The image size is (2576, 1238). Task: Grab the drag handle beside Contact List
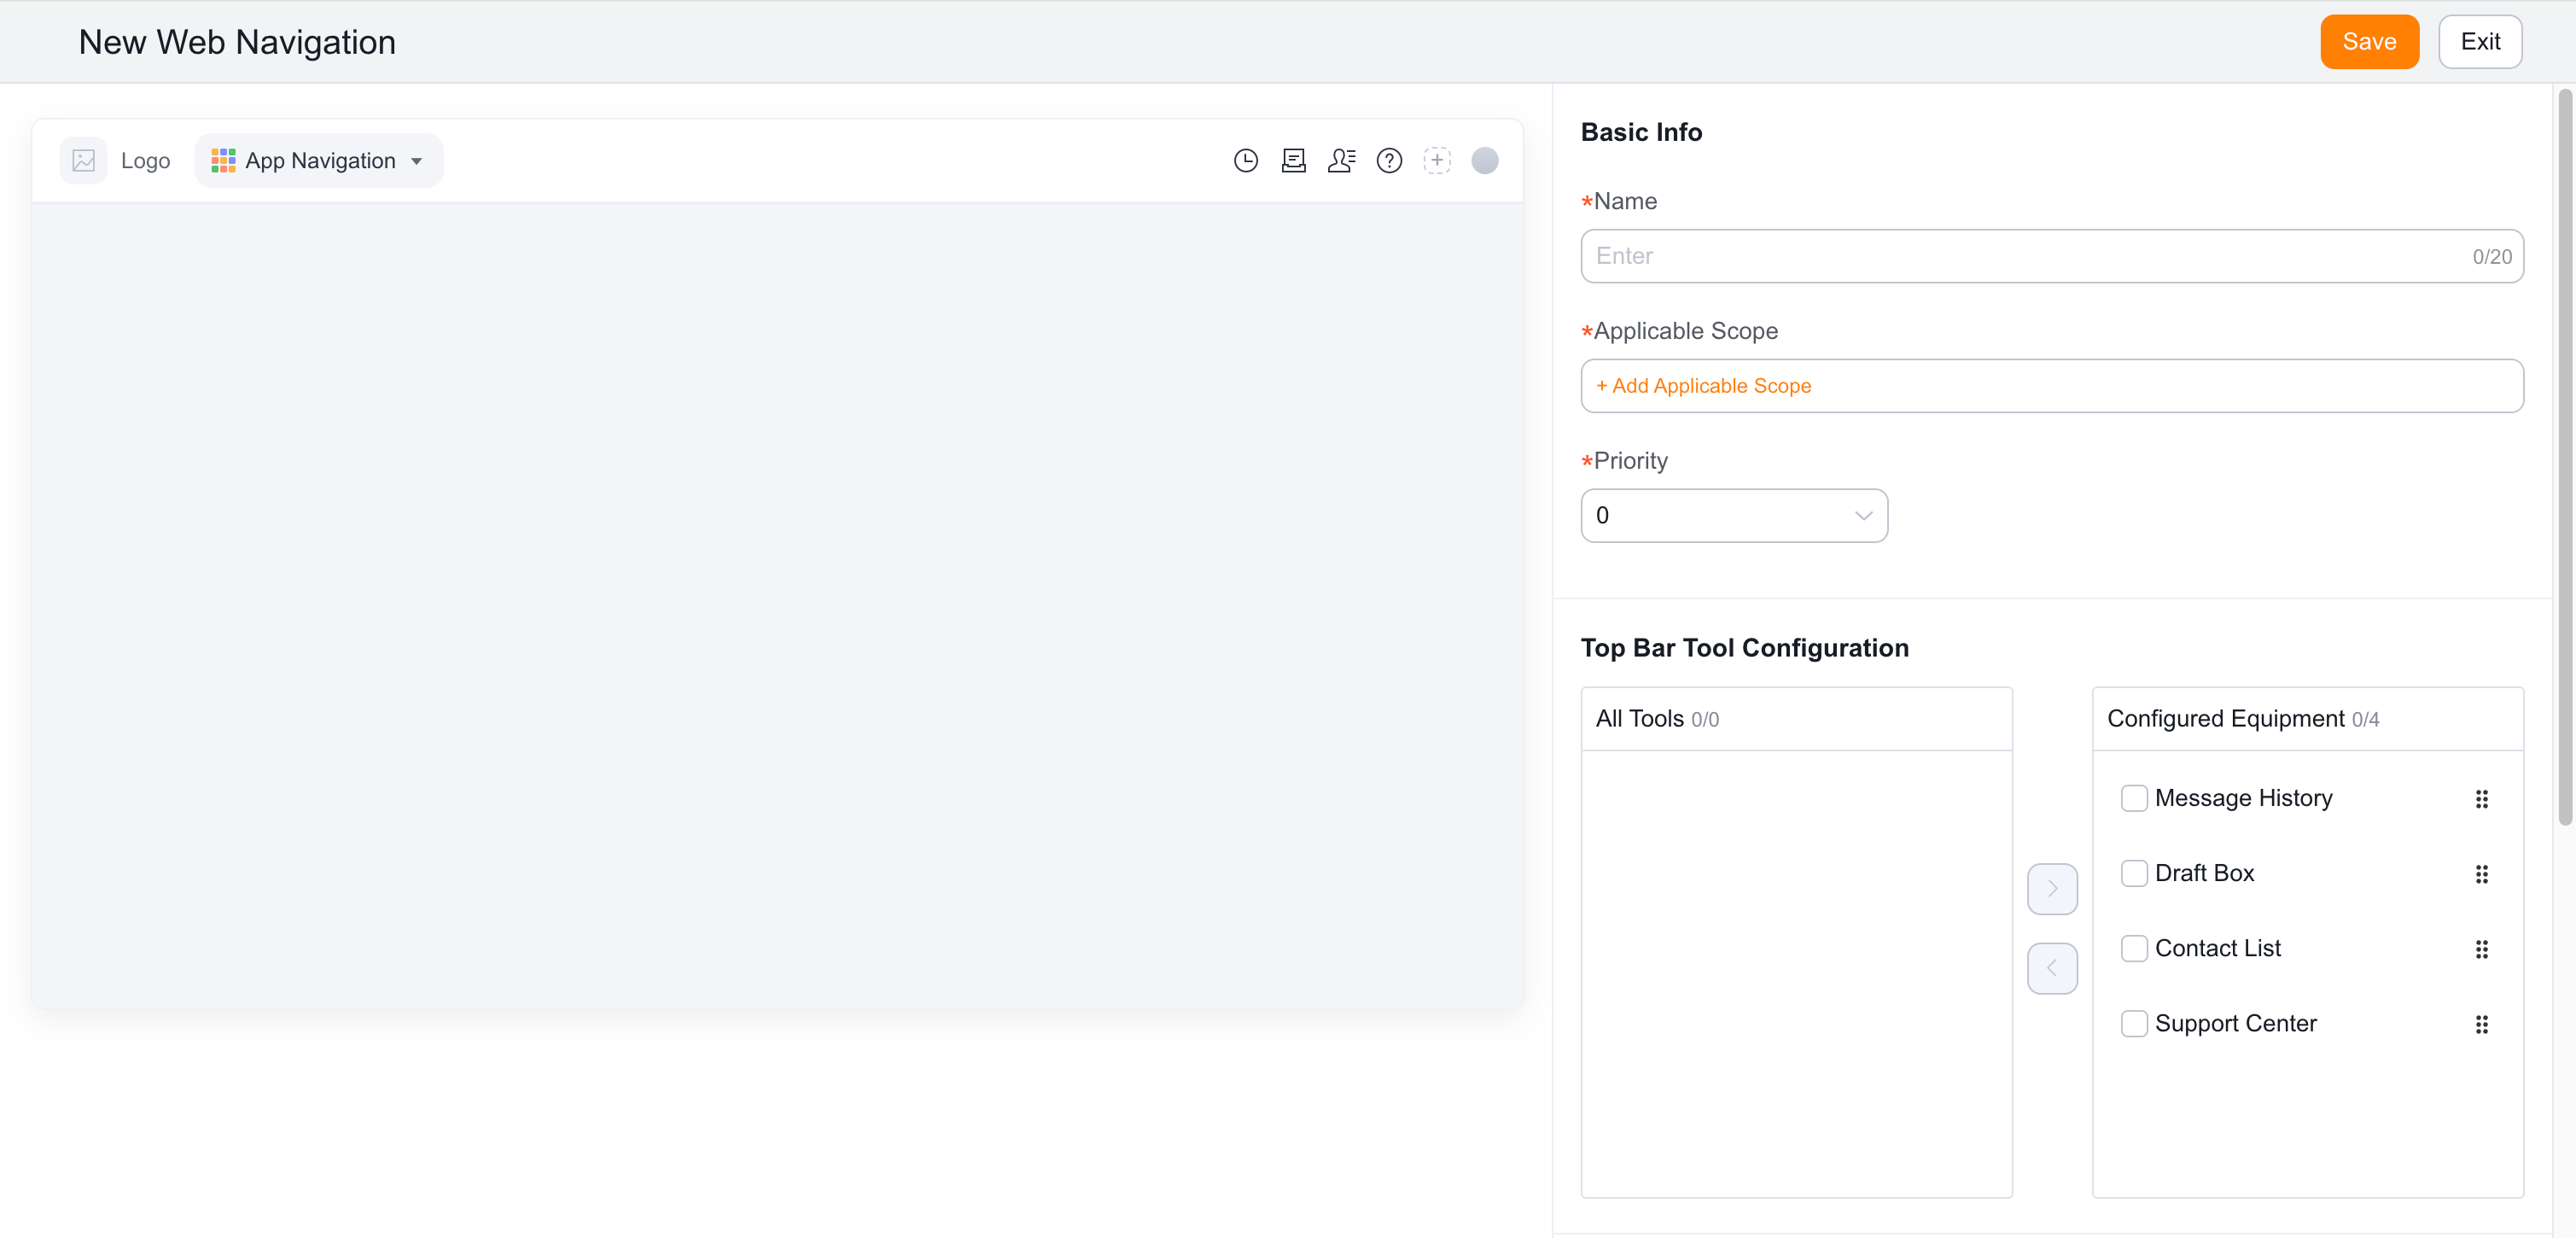(x=2482, y=949)
